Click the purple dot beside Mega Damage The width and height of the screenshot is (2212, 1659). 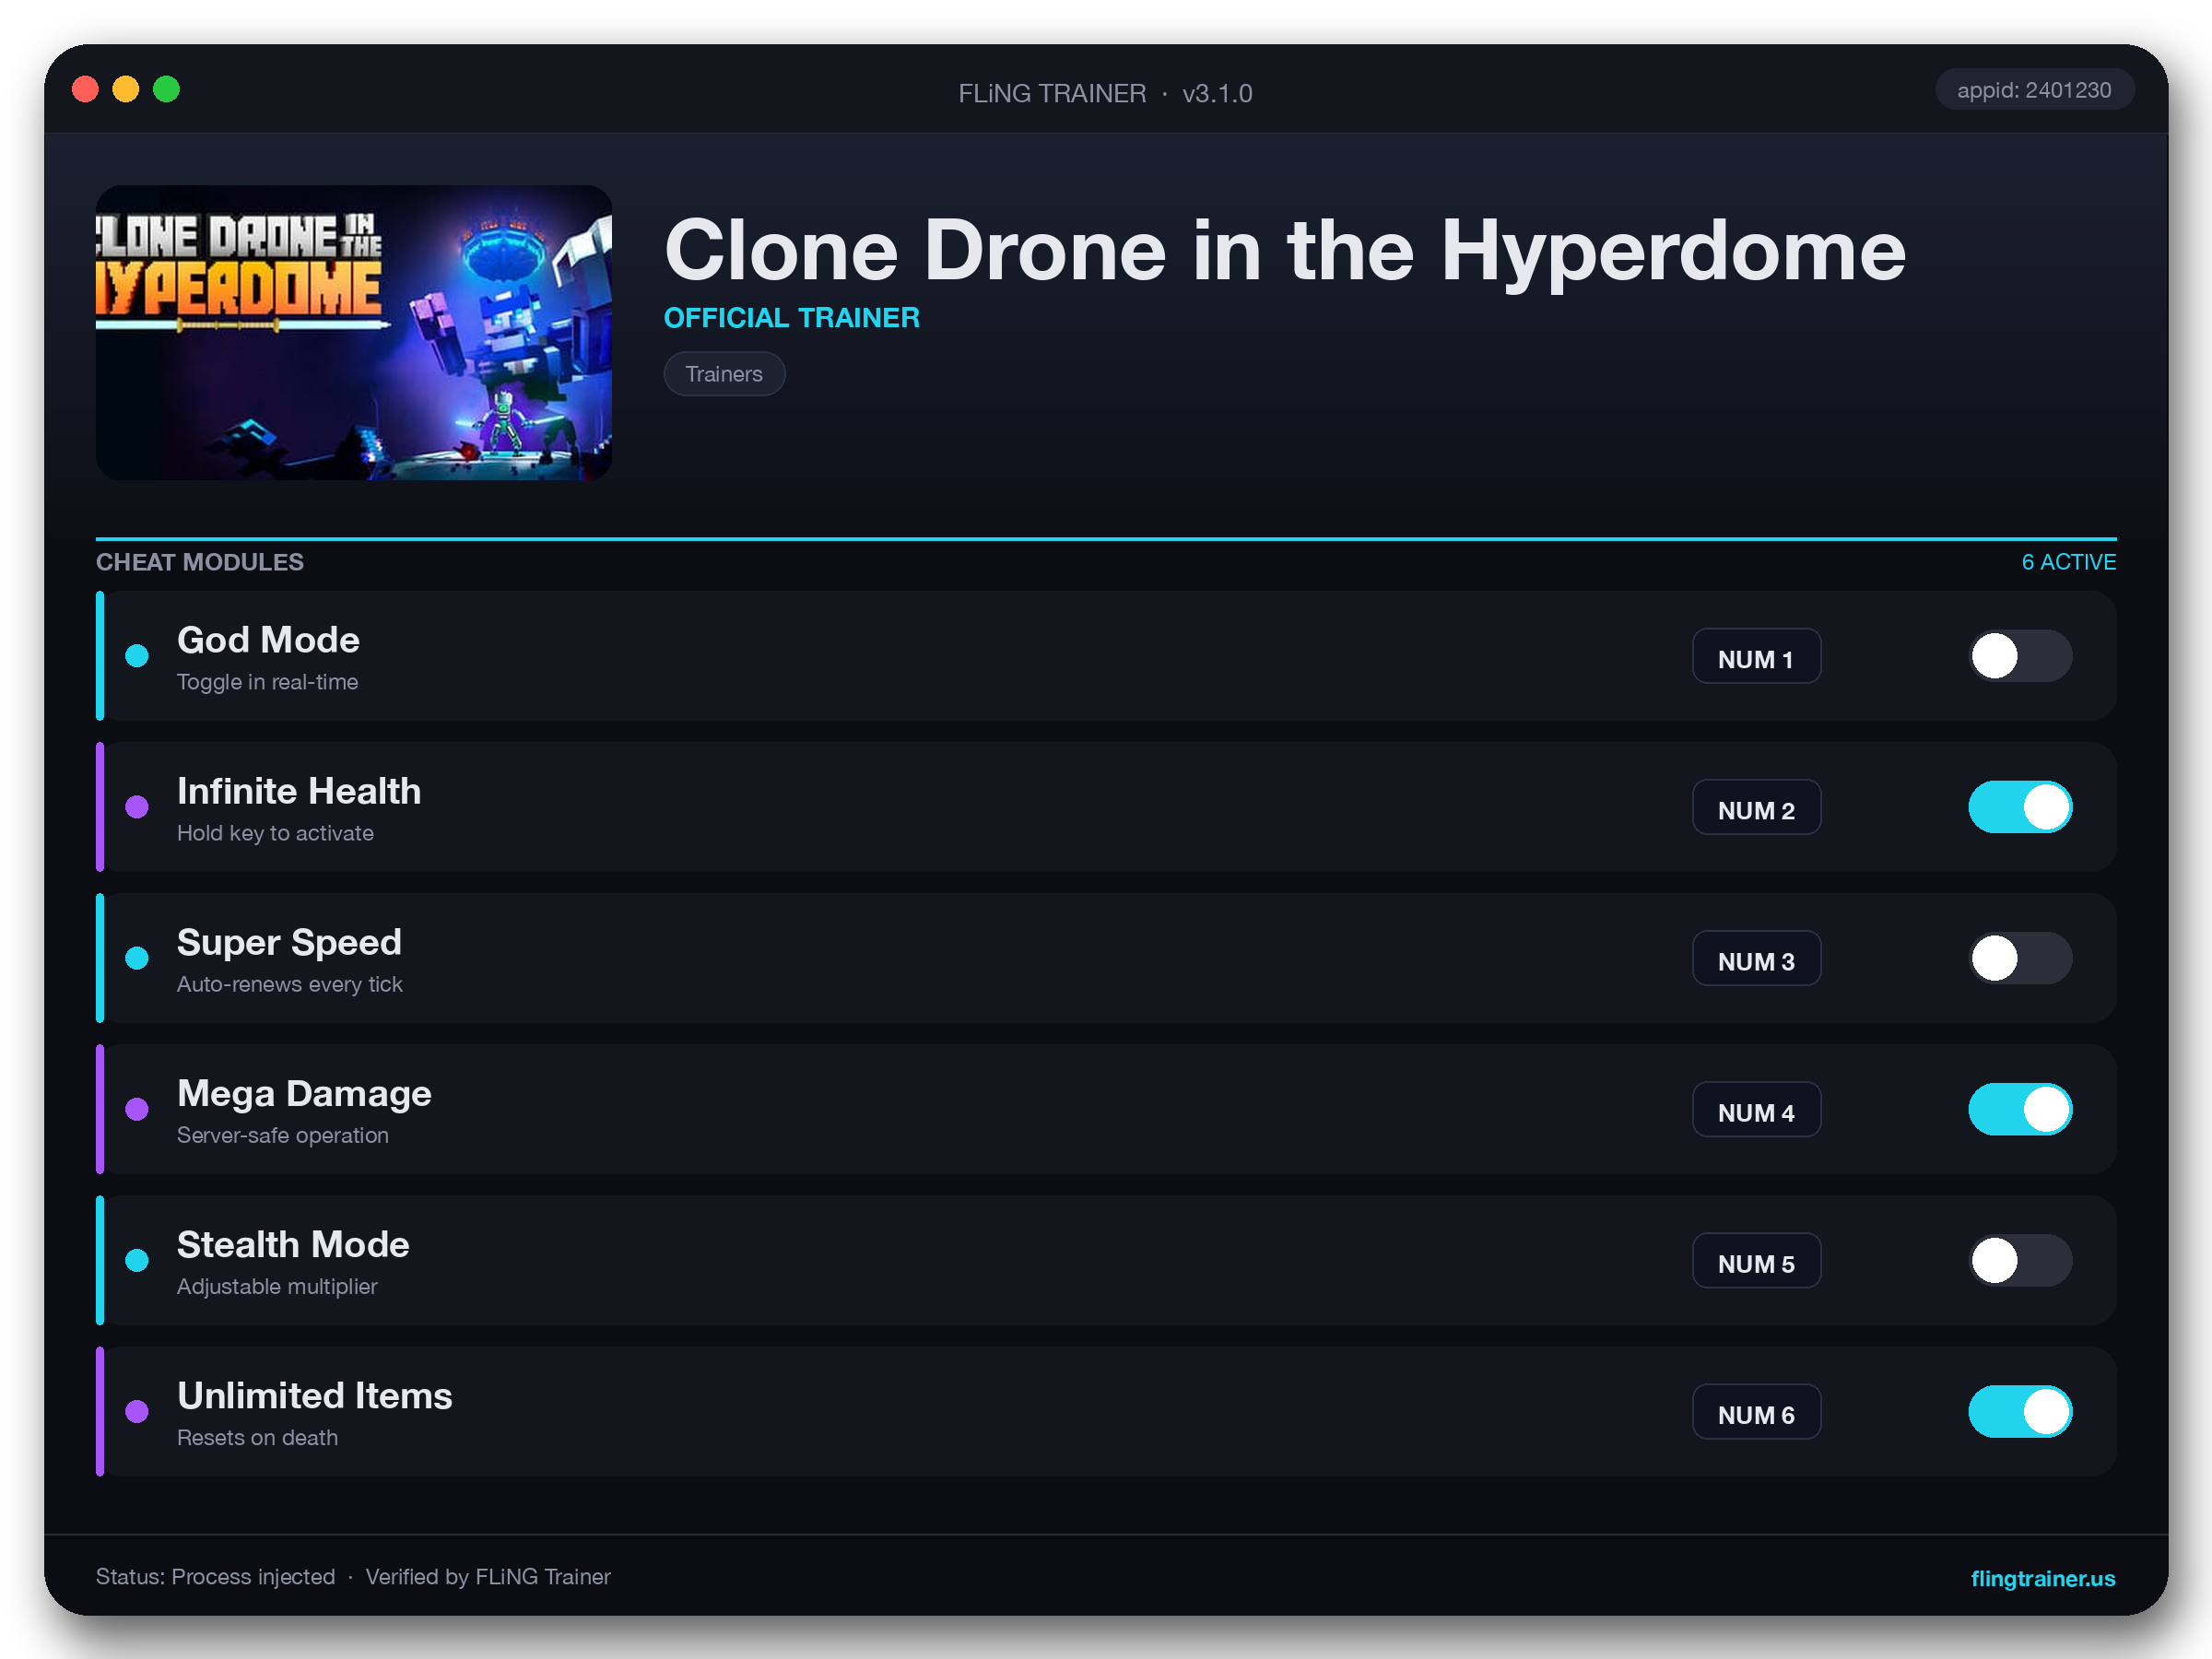point(137,1109)
